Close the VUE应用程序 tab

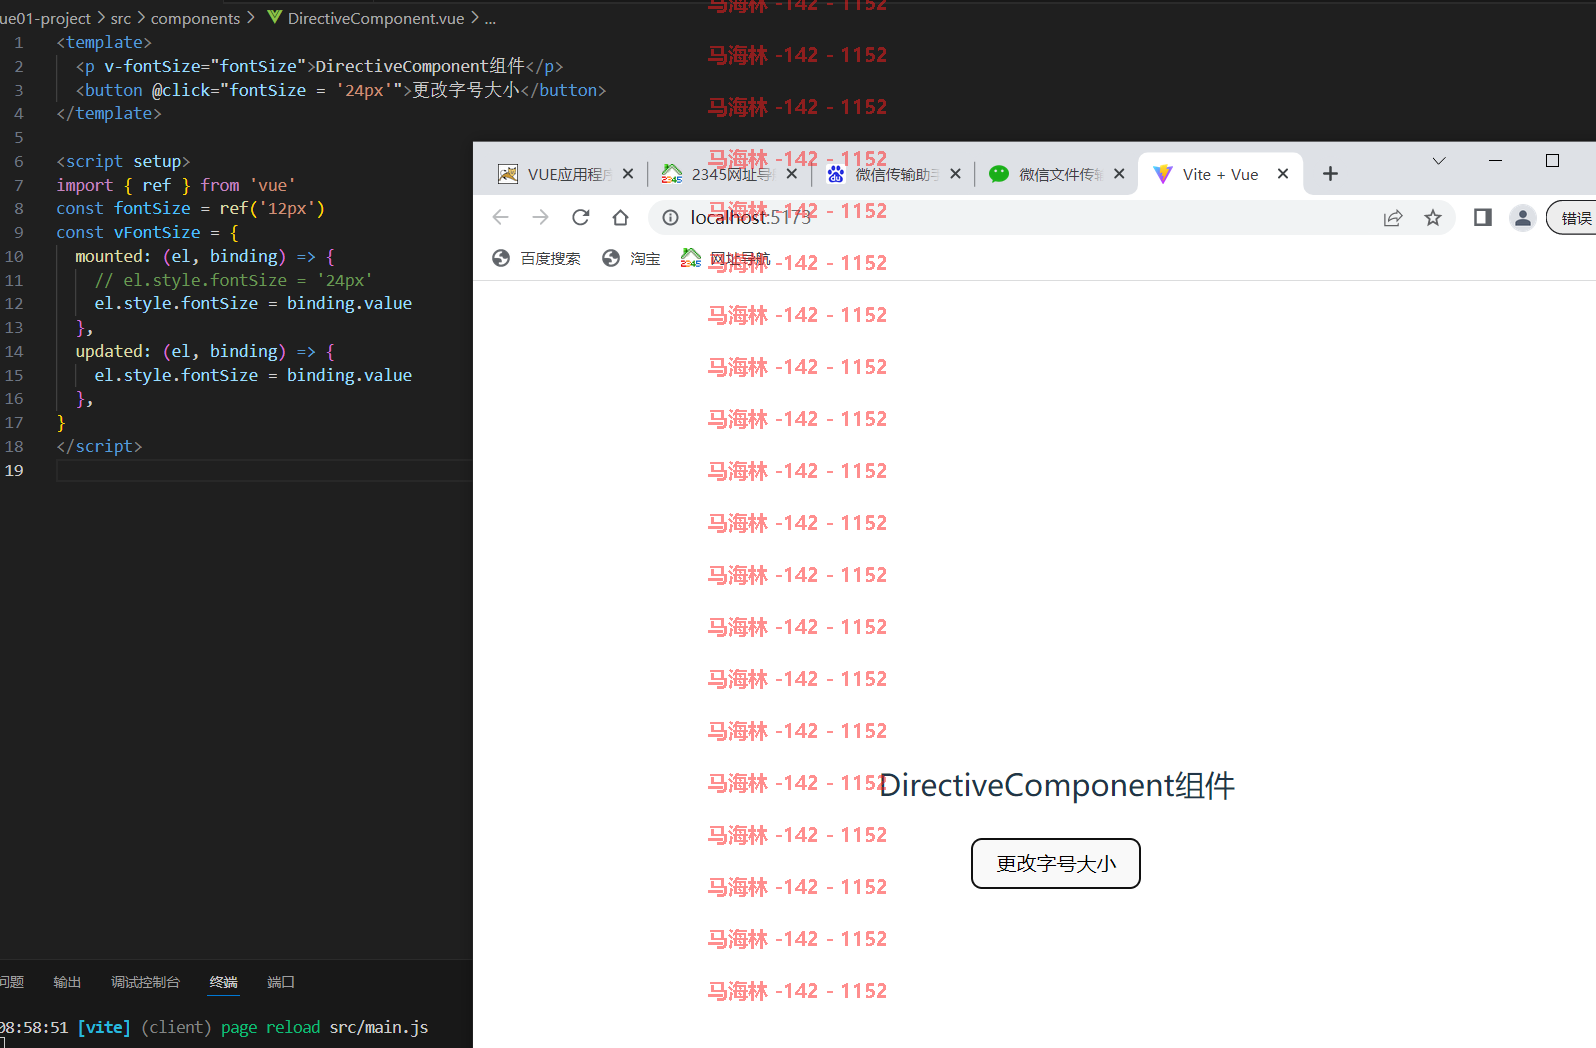point(628,174)
